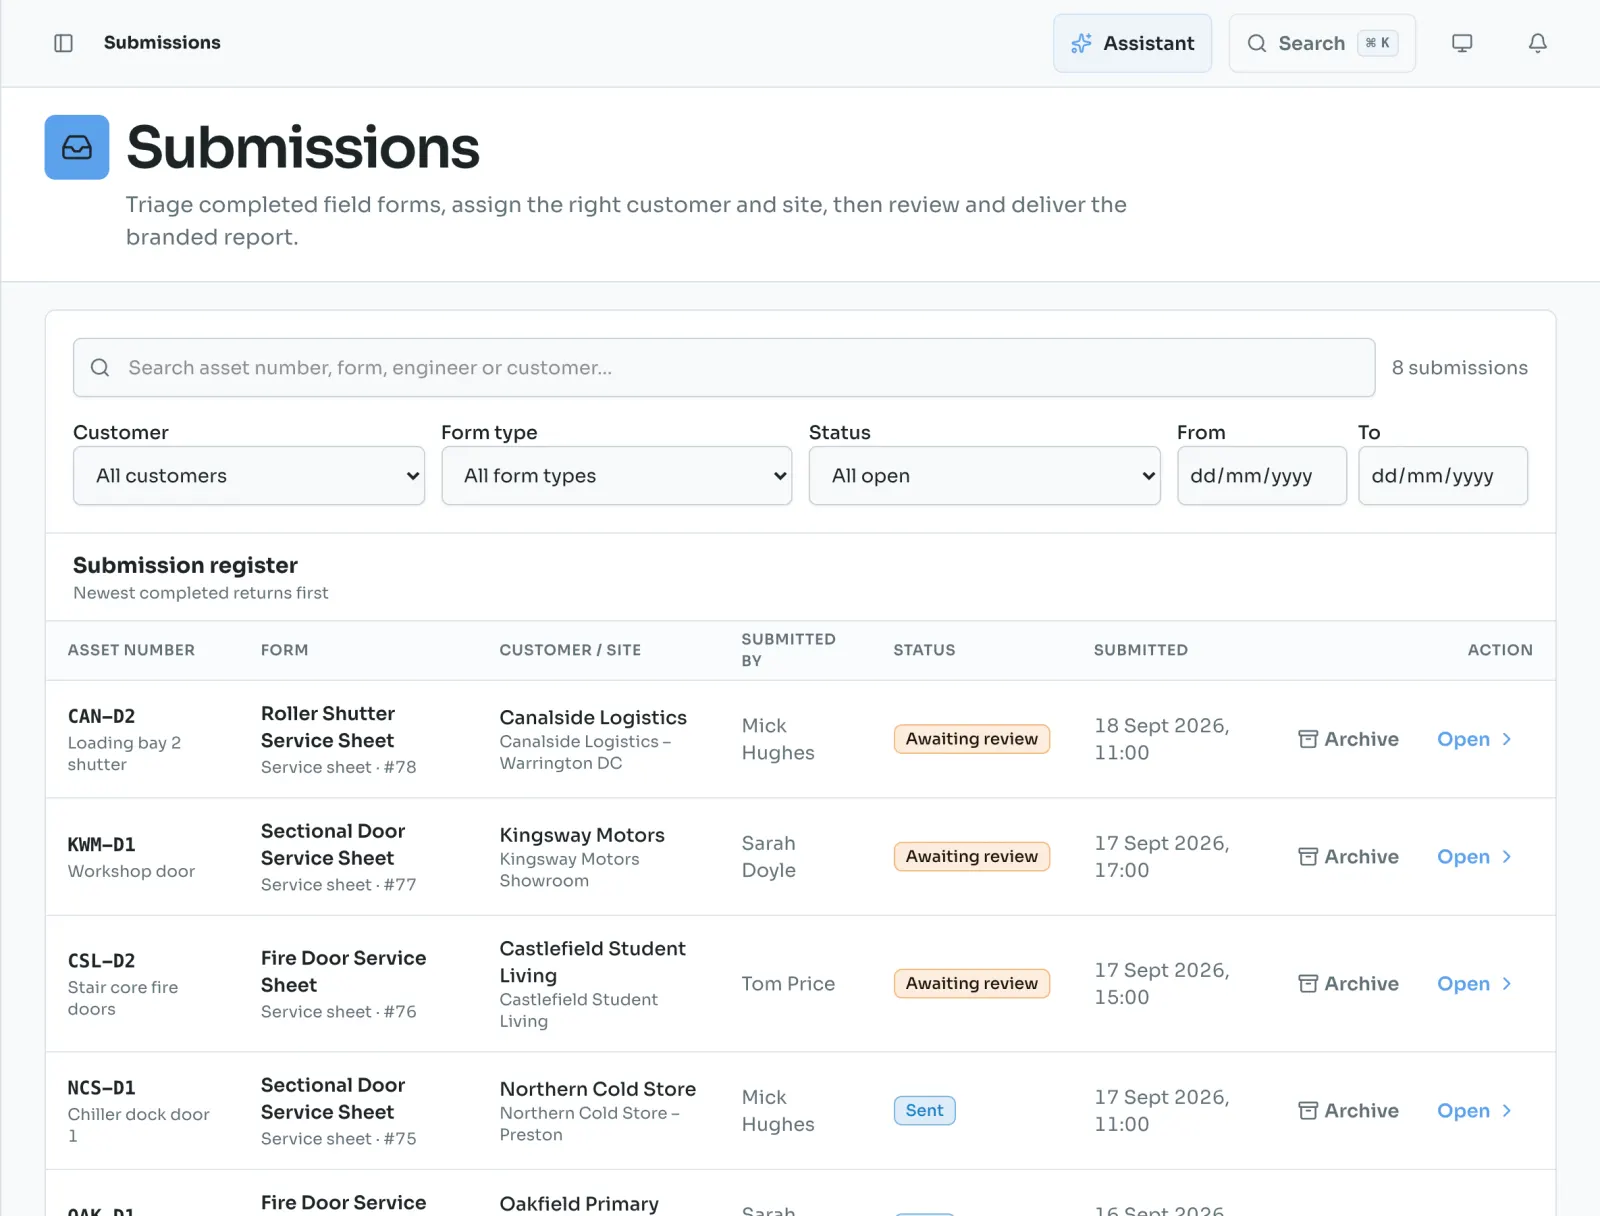
Task: Click the monitor display icon
Action: [x=1462, y=43]
